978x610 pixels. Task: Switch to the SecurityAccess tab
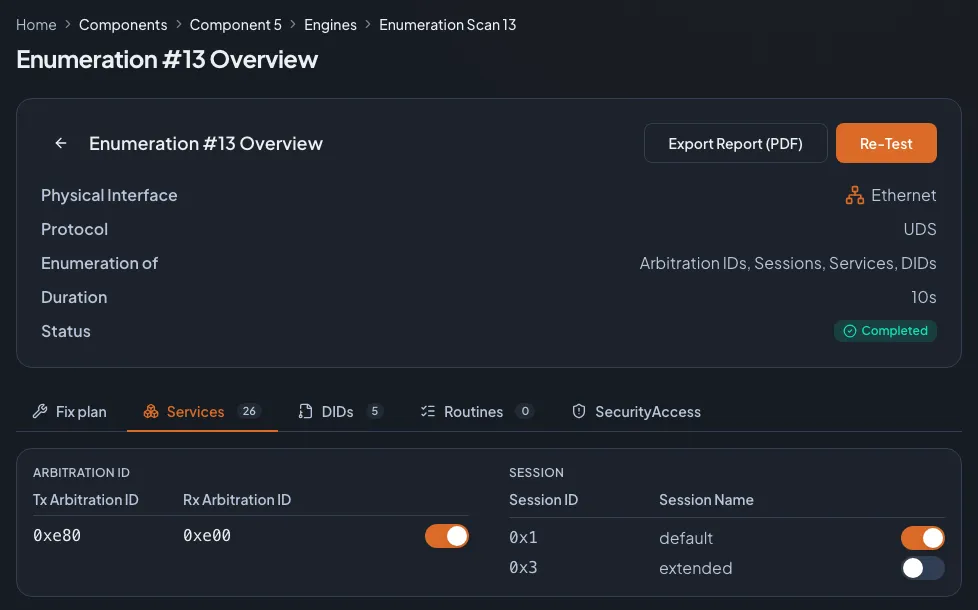tap(636, 412)
